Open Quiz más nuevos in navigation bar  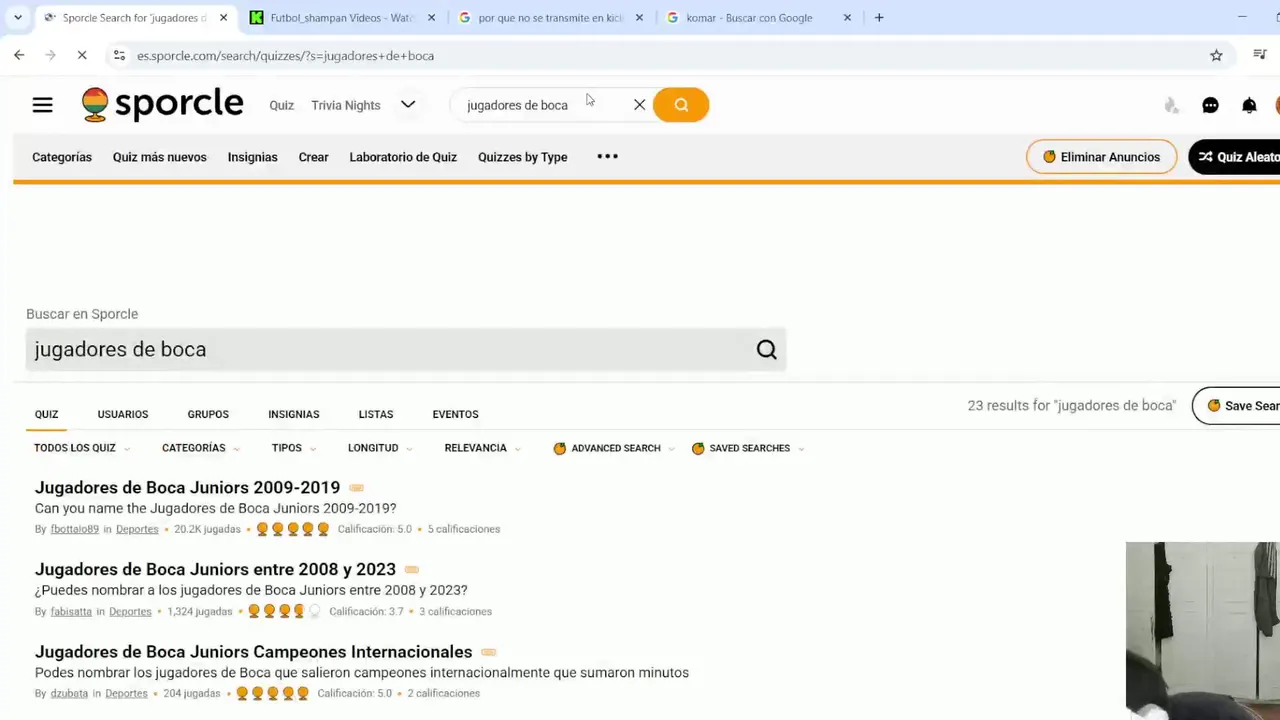tap(160, 157)
